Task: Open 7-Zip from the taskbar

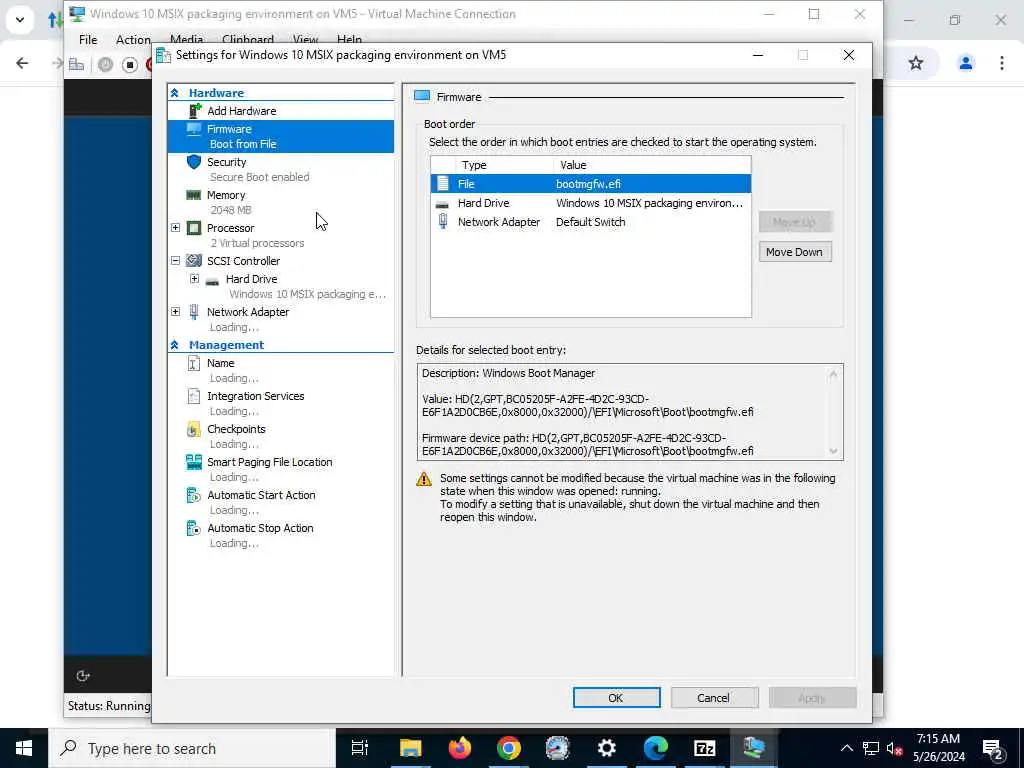Action: [705, 748]
